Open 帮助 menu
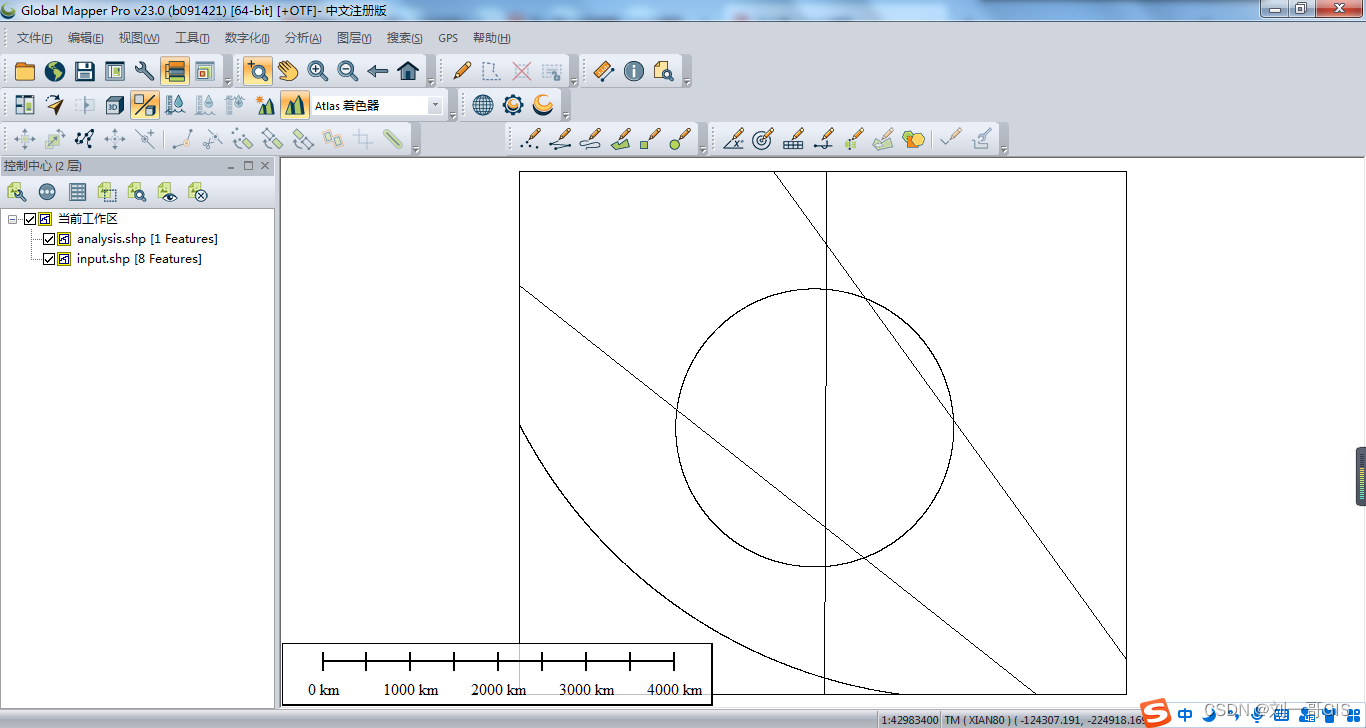 (x=491, y=38)
